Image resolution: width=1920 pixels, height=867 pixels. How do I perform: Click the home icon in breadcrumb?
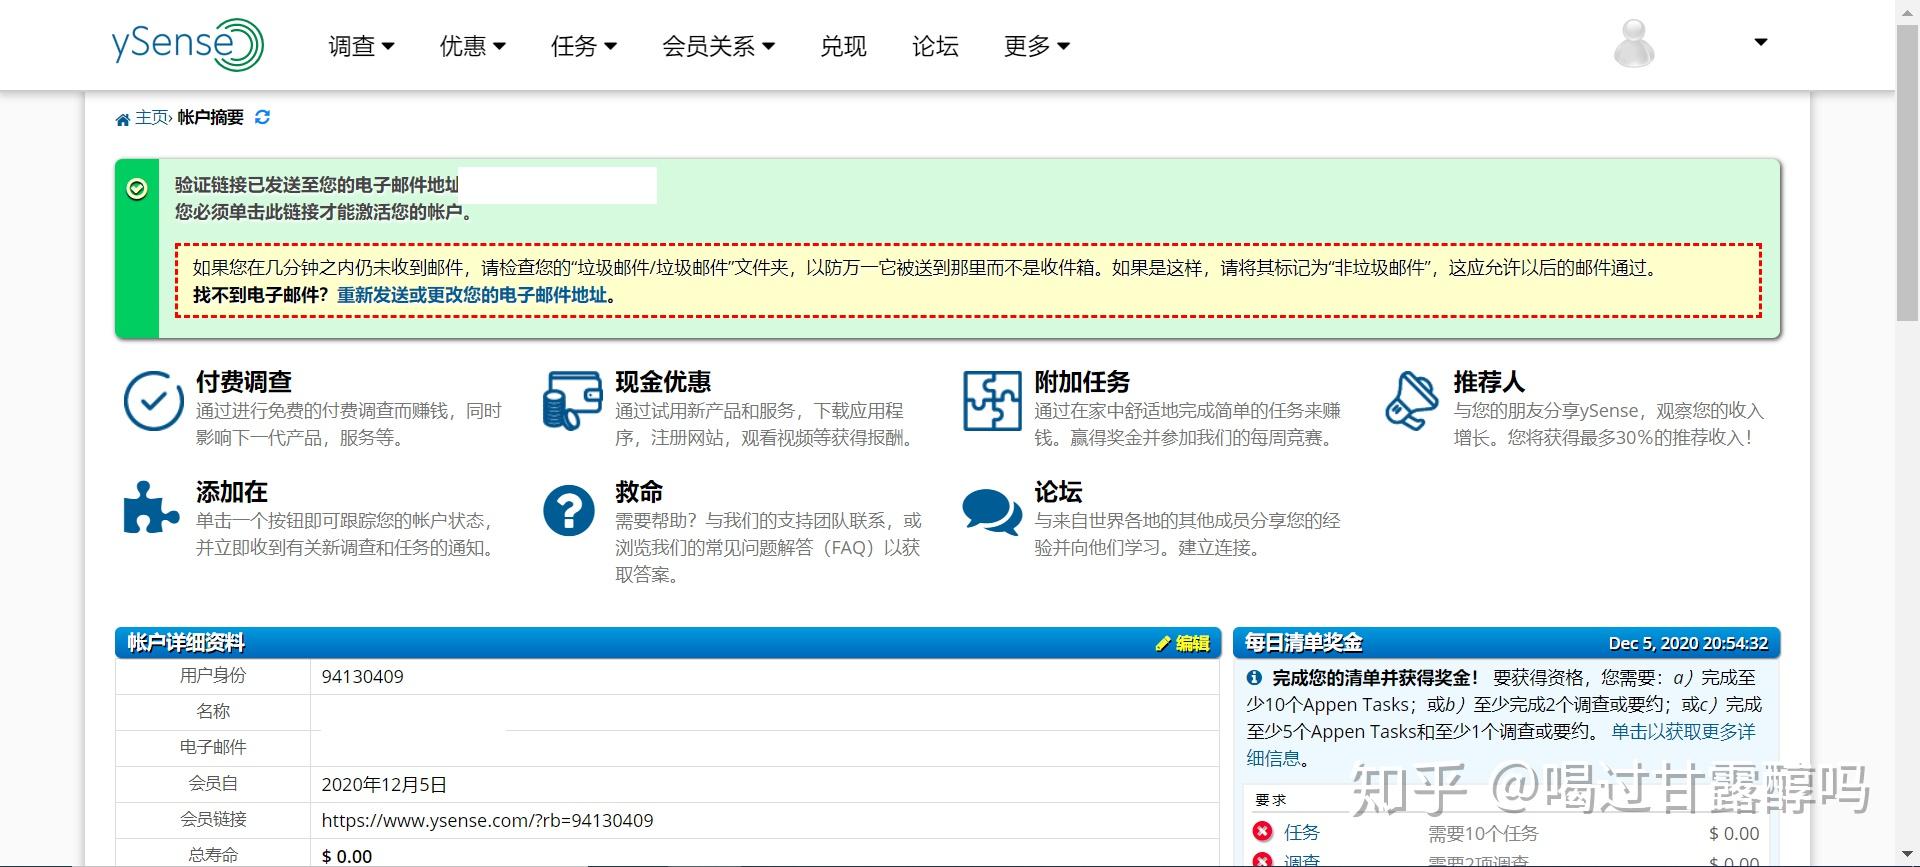122,119
